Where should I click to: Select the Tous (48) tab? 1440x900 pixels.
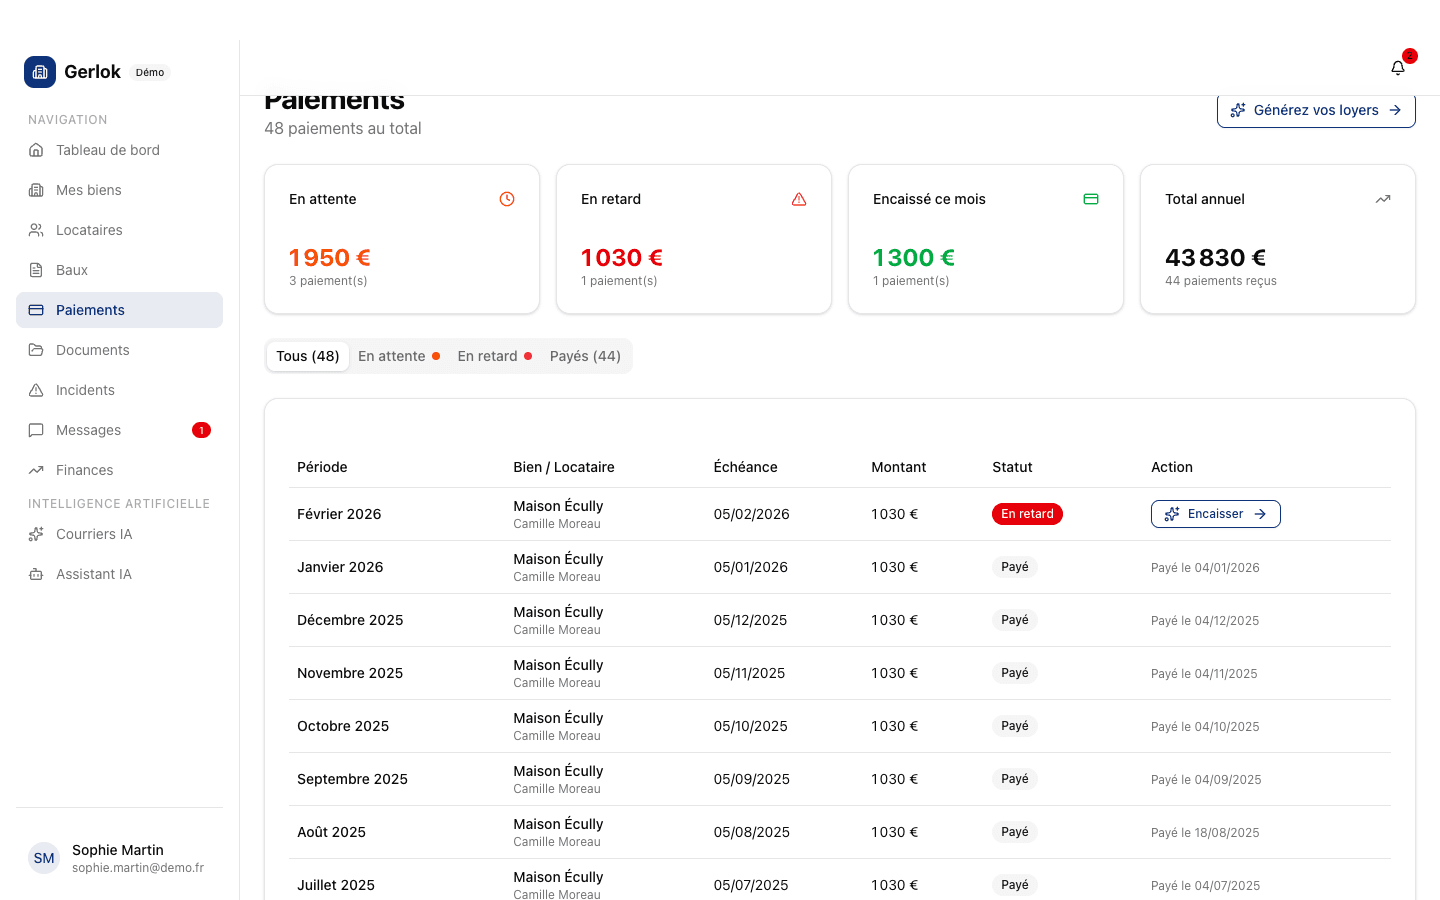point(308,356)
